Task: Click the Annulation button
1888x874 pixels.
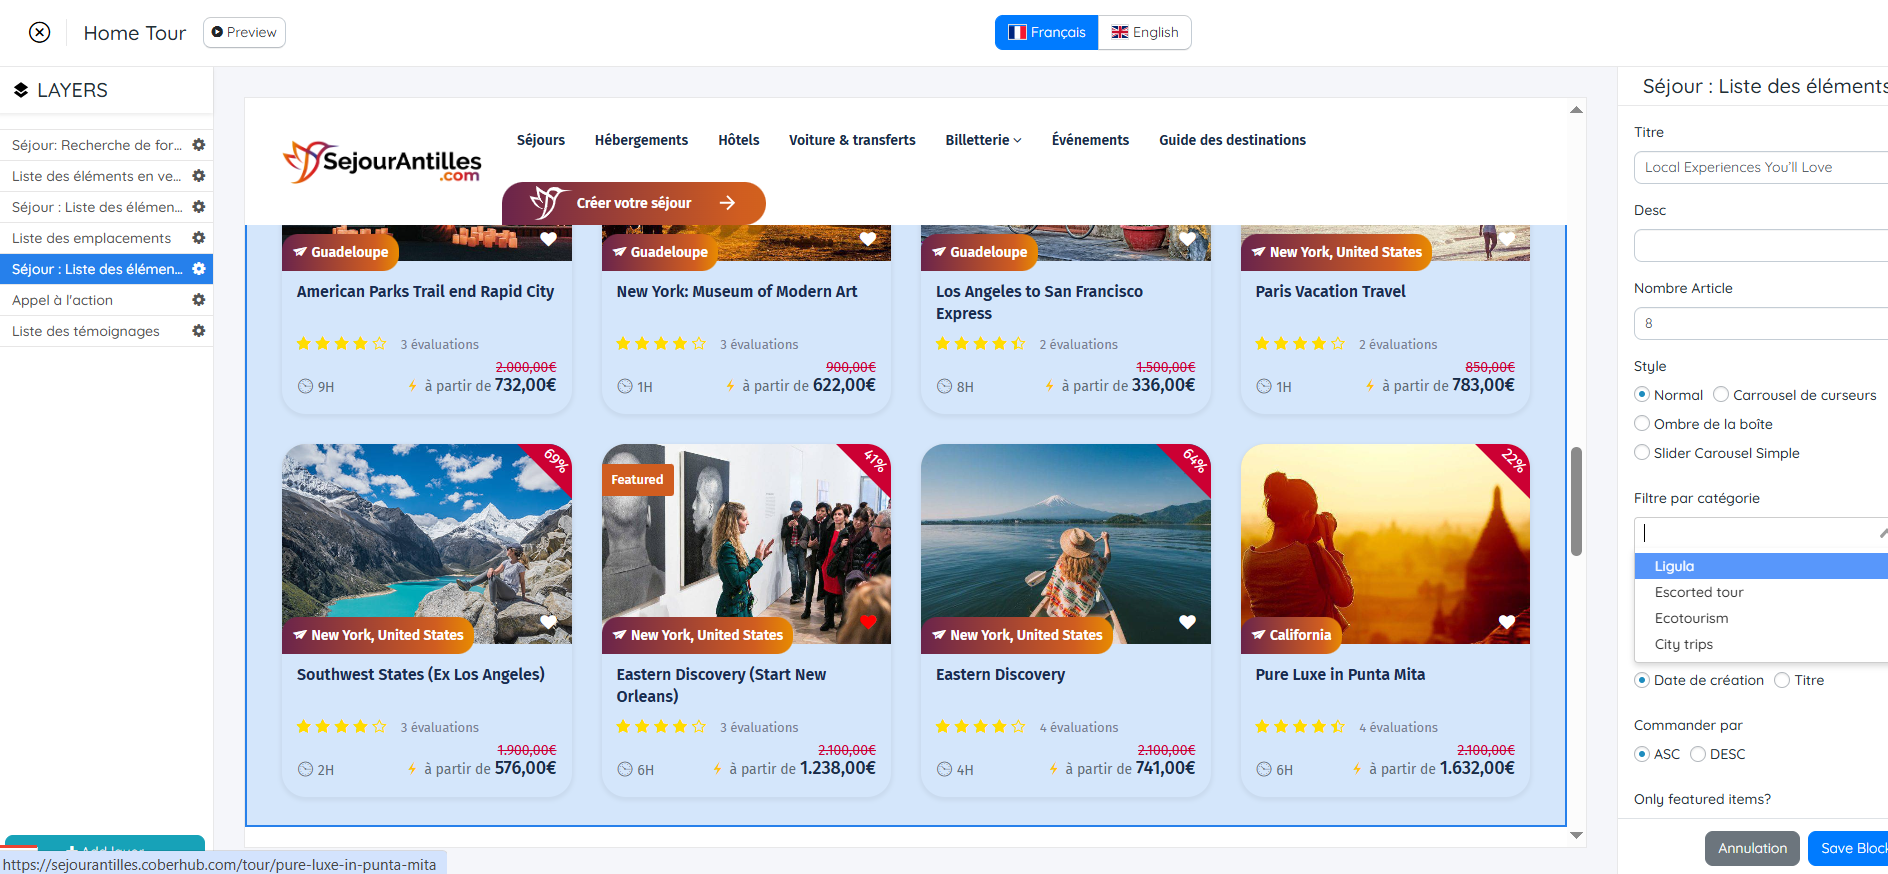Action: [1751, 848]
